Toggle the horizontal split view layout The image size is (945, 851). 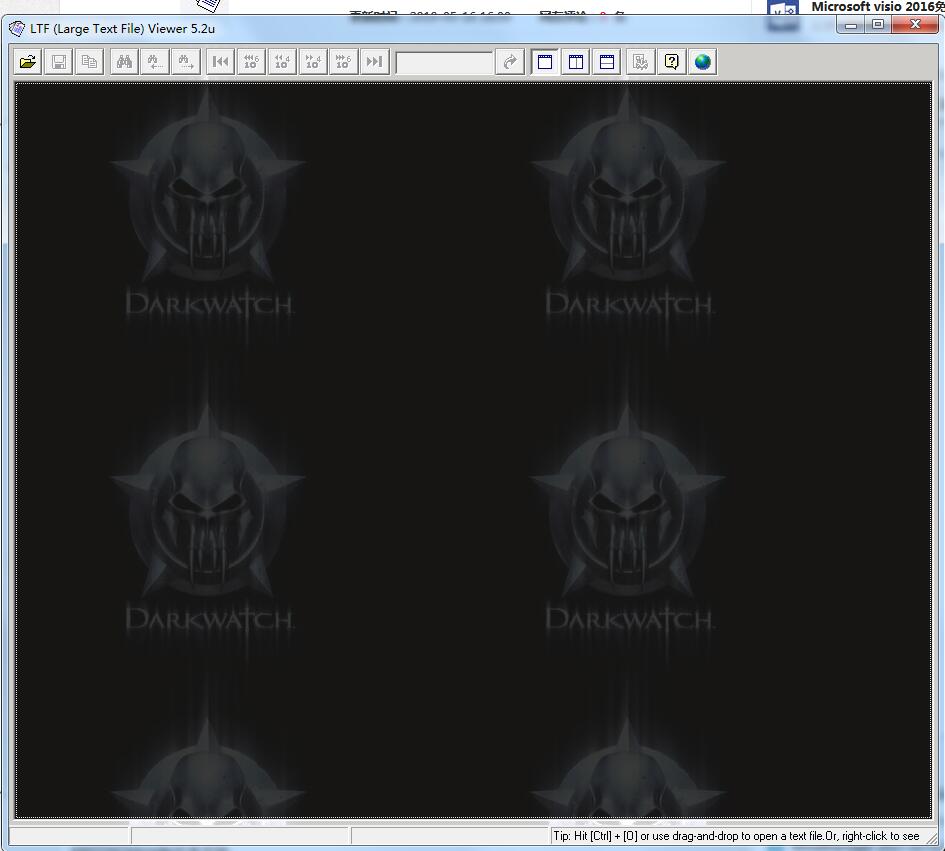click(x=607, y=62)
